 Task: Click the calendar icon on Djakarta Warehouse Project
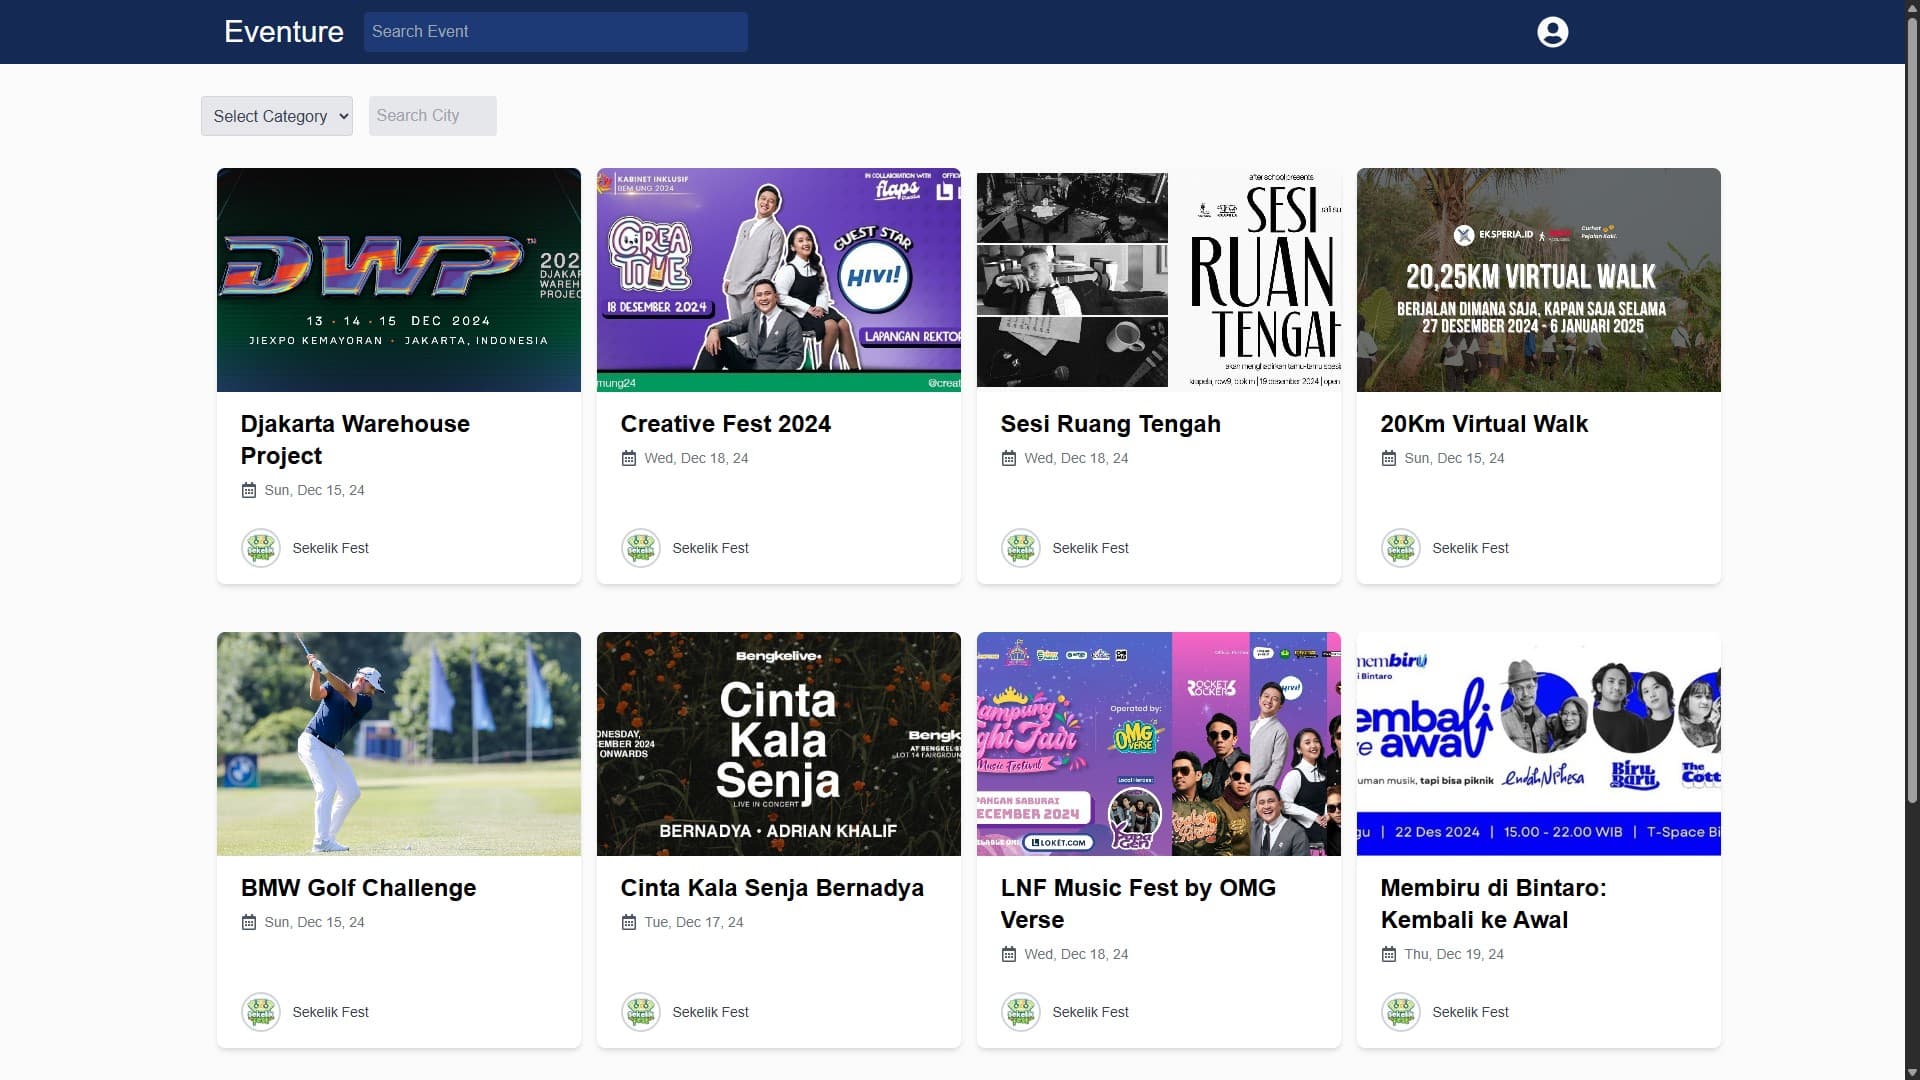[x=248, y=490]
